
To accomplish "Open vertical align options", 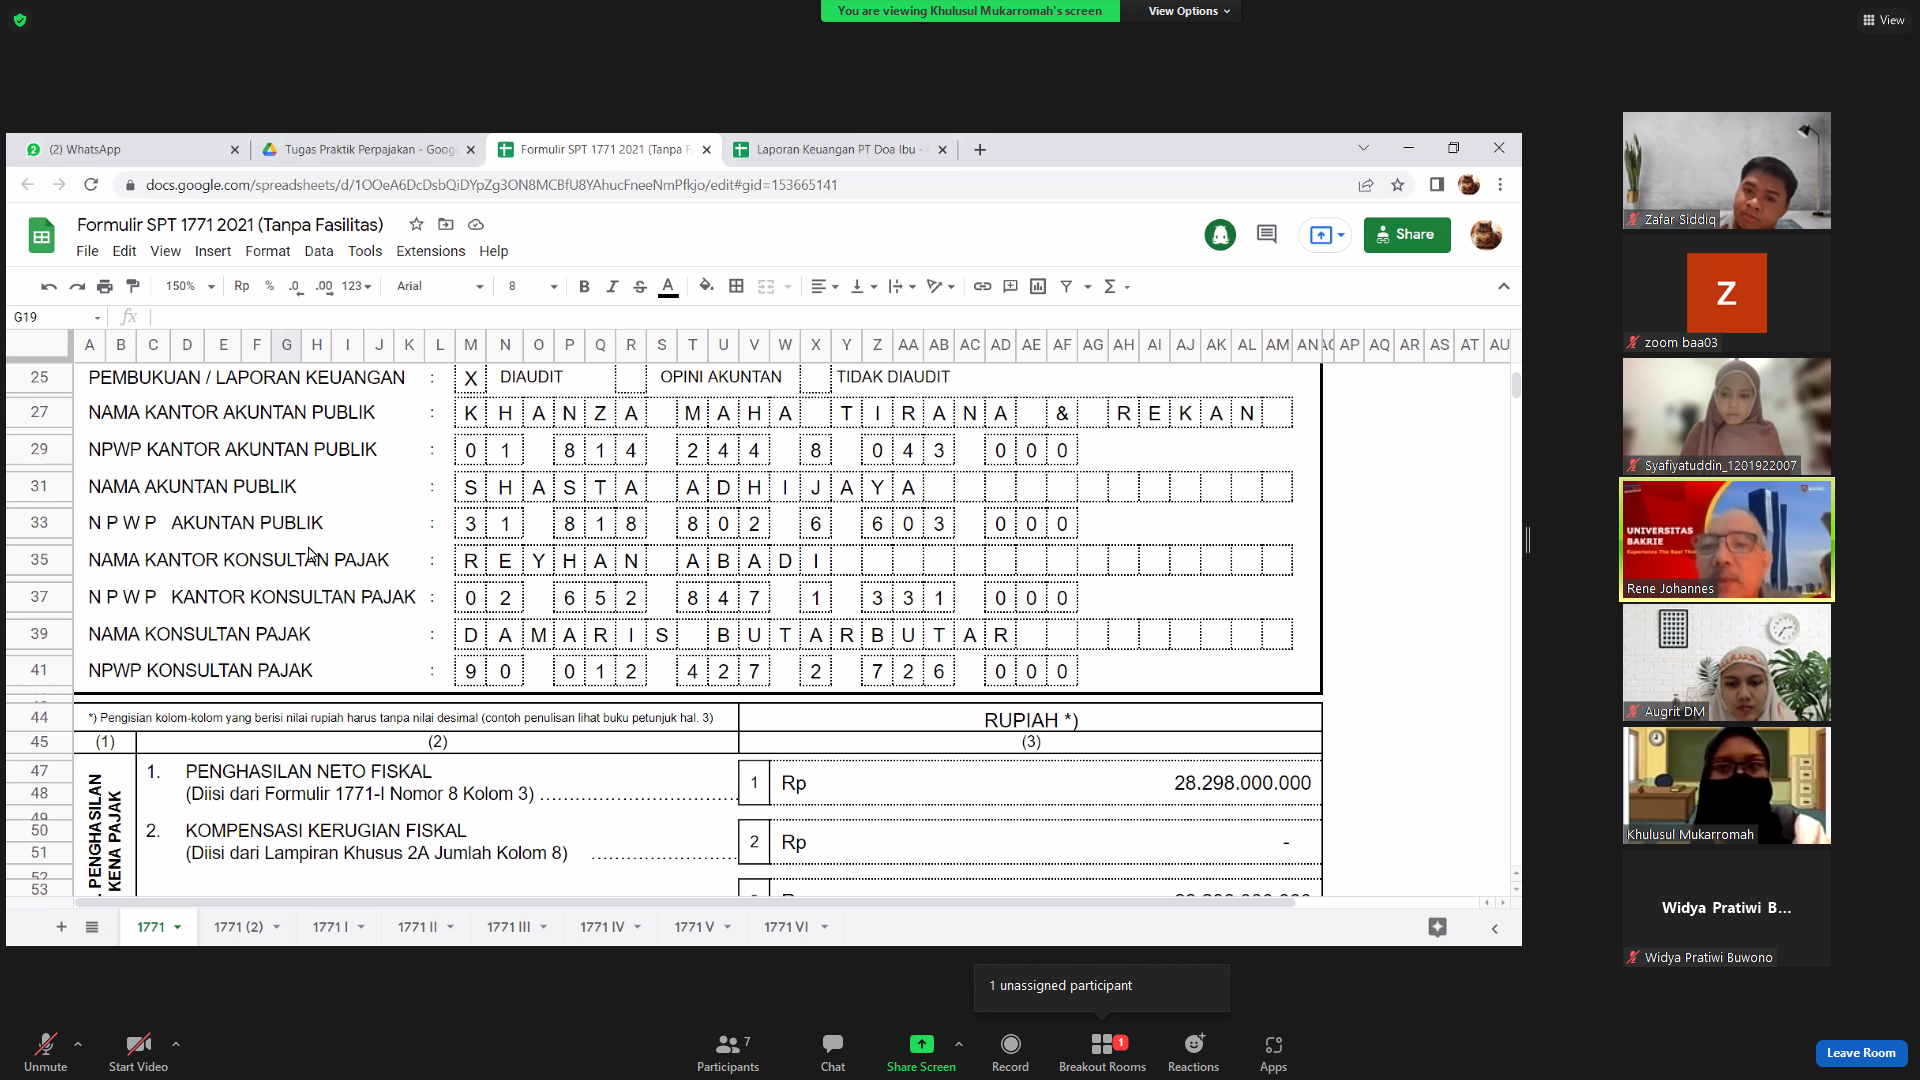I will (863, 287).
